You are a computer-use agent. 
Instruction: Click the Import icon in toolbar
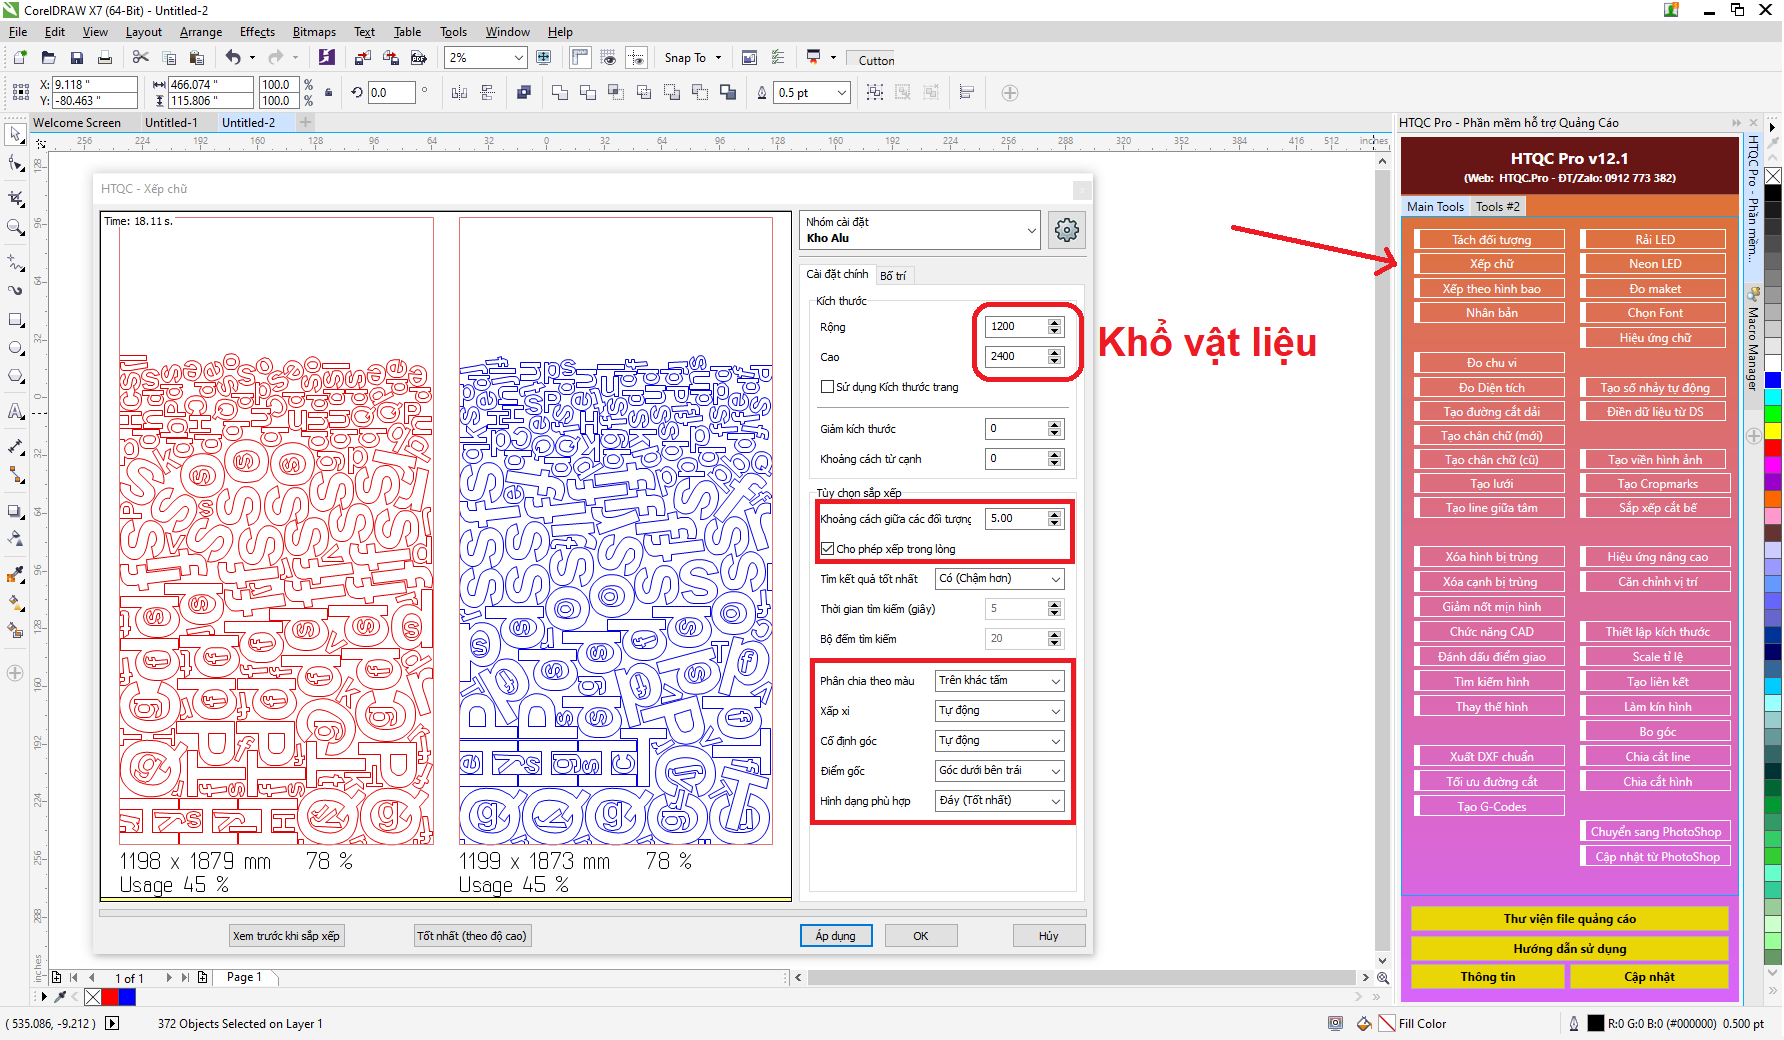click(x=363, y=58)
